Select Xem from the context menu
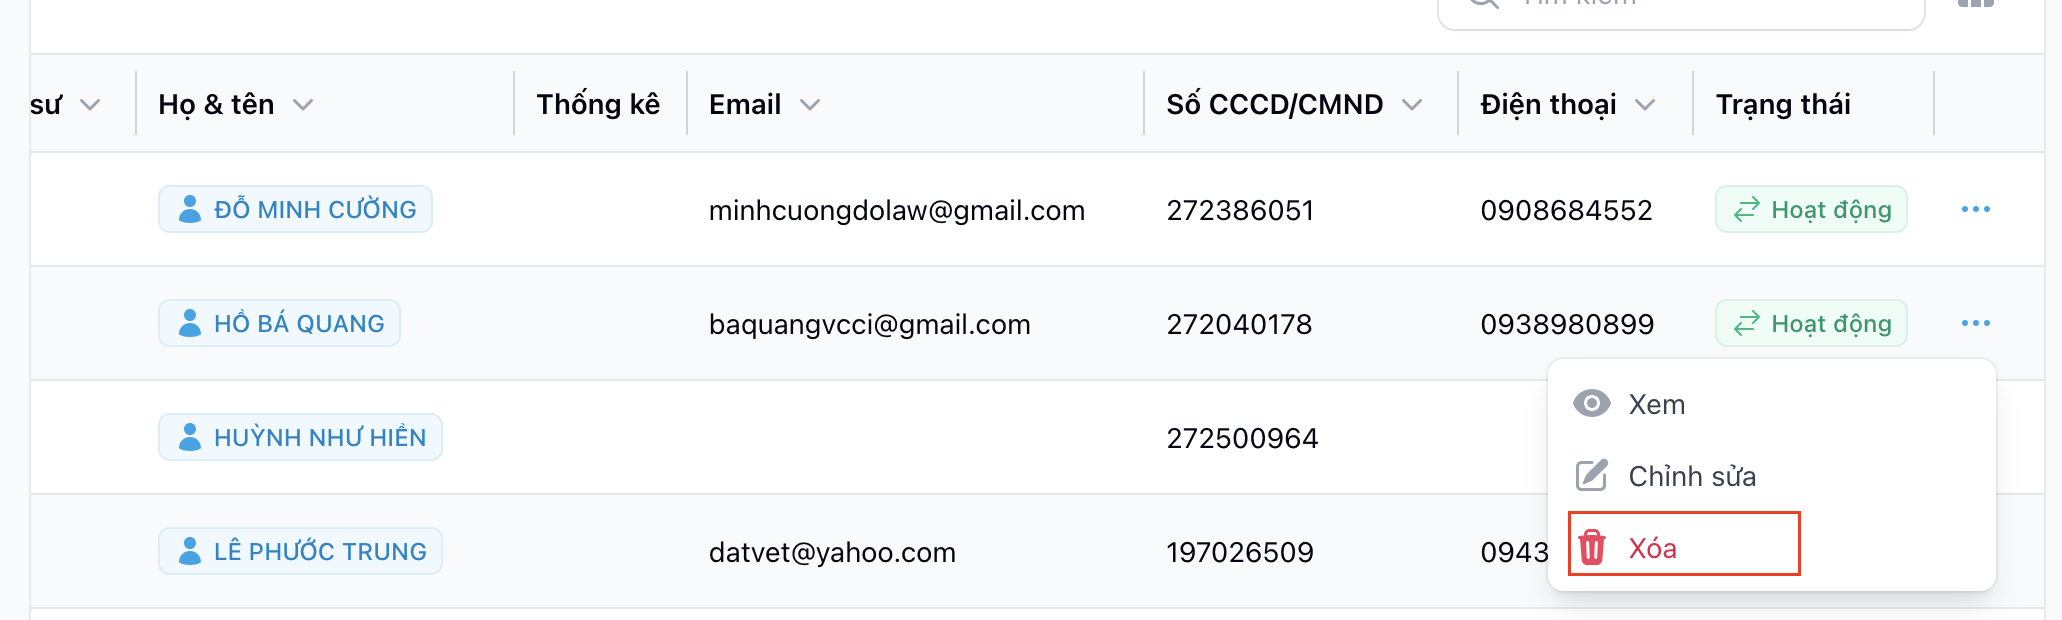The width and height of the screenshot is (2062, 620). point(1657,404)
